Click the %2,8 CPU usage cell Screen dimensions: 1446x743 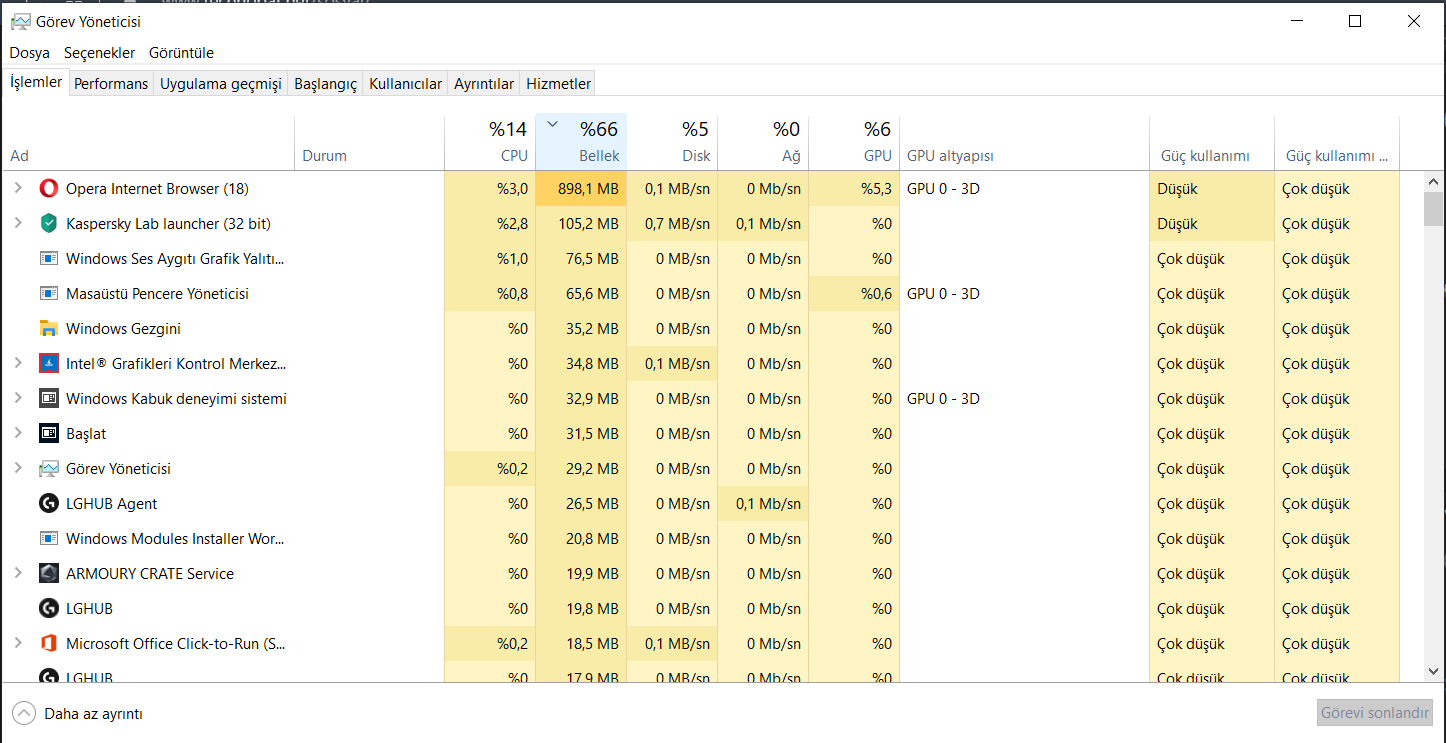point(490,224)
